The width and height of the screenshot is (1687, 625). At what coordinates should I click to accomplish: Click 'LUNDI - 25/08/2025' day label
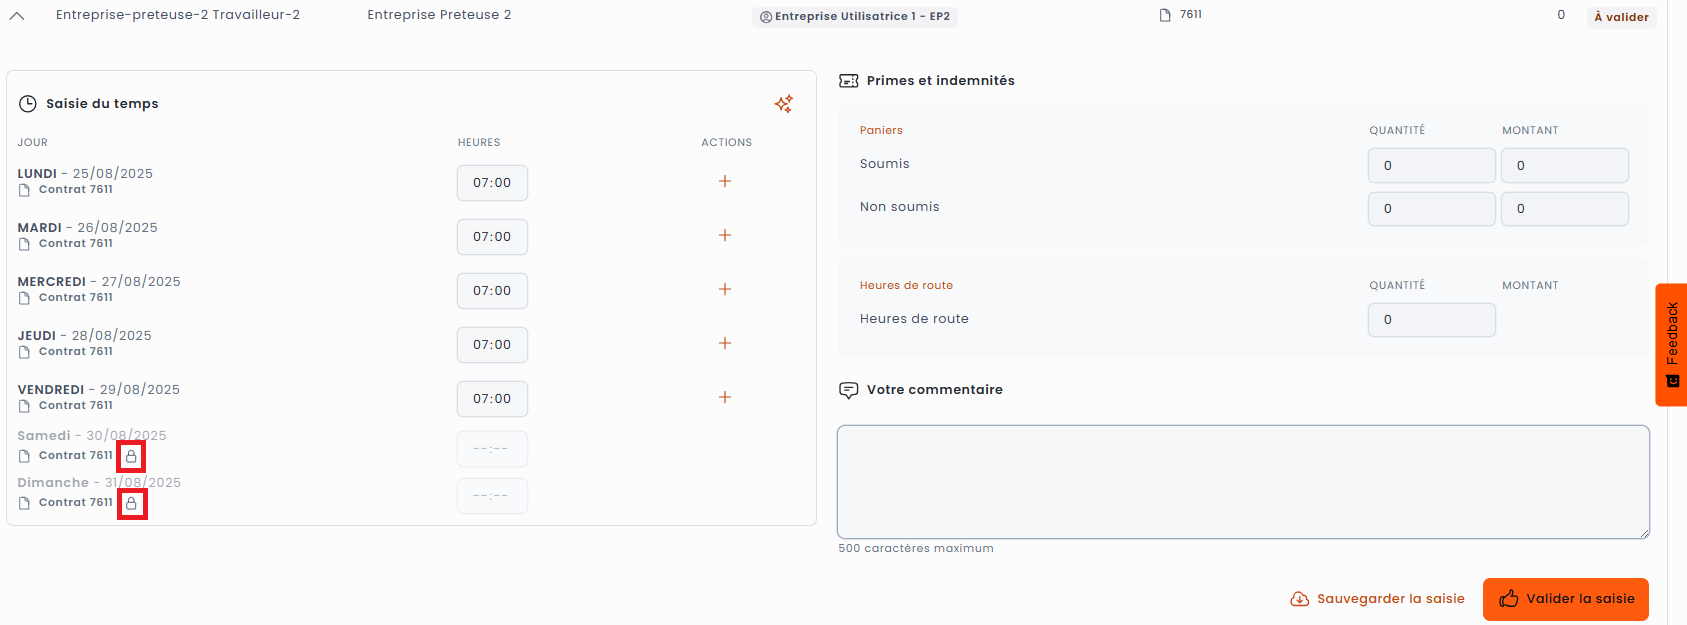point(85,174)
